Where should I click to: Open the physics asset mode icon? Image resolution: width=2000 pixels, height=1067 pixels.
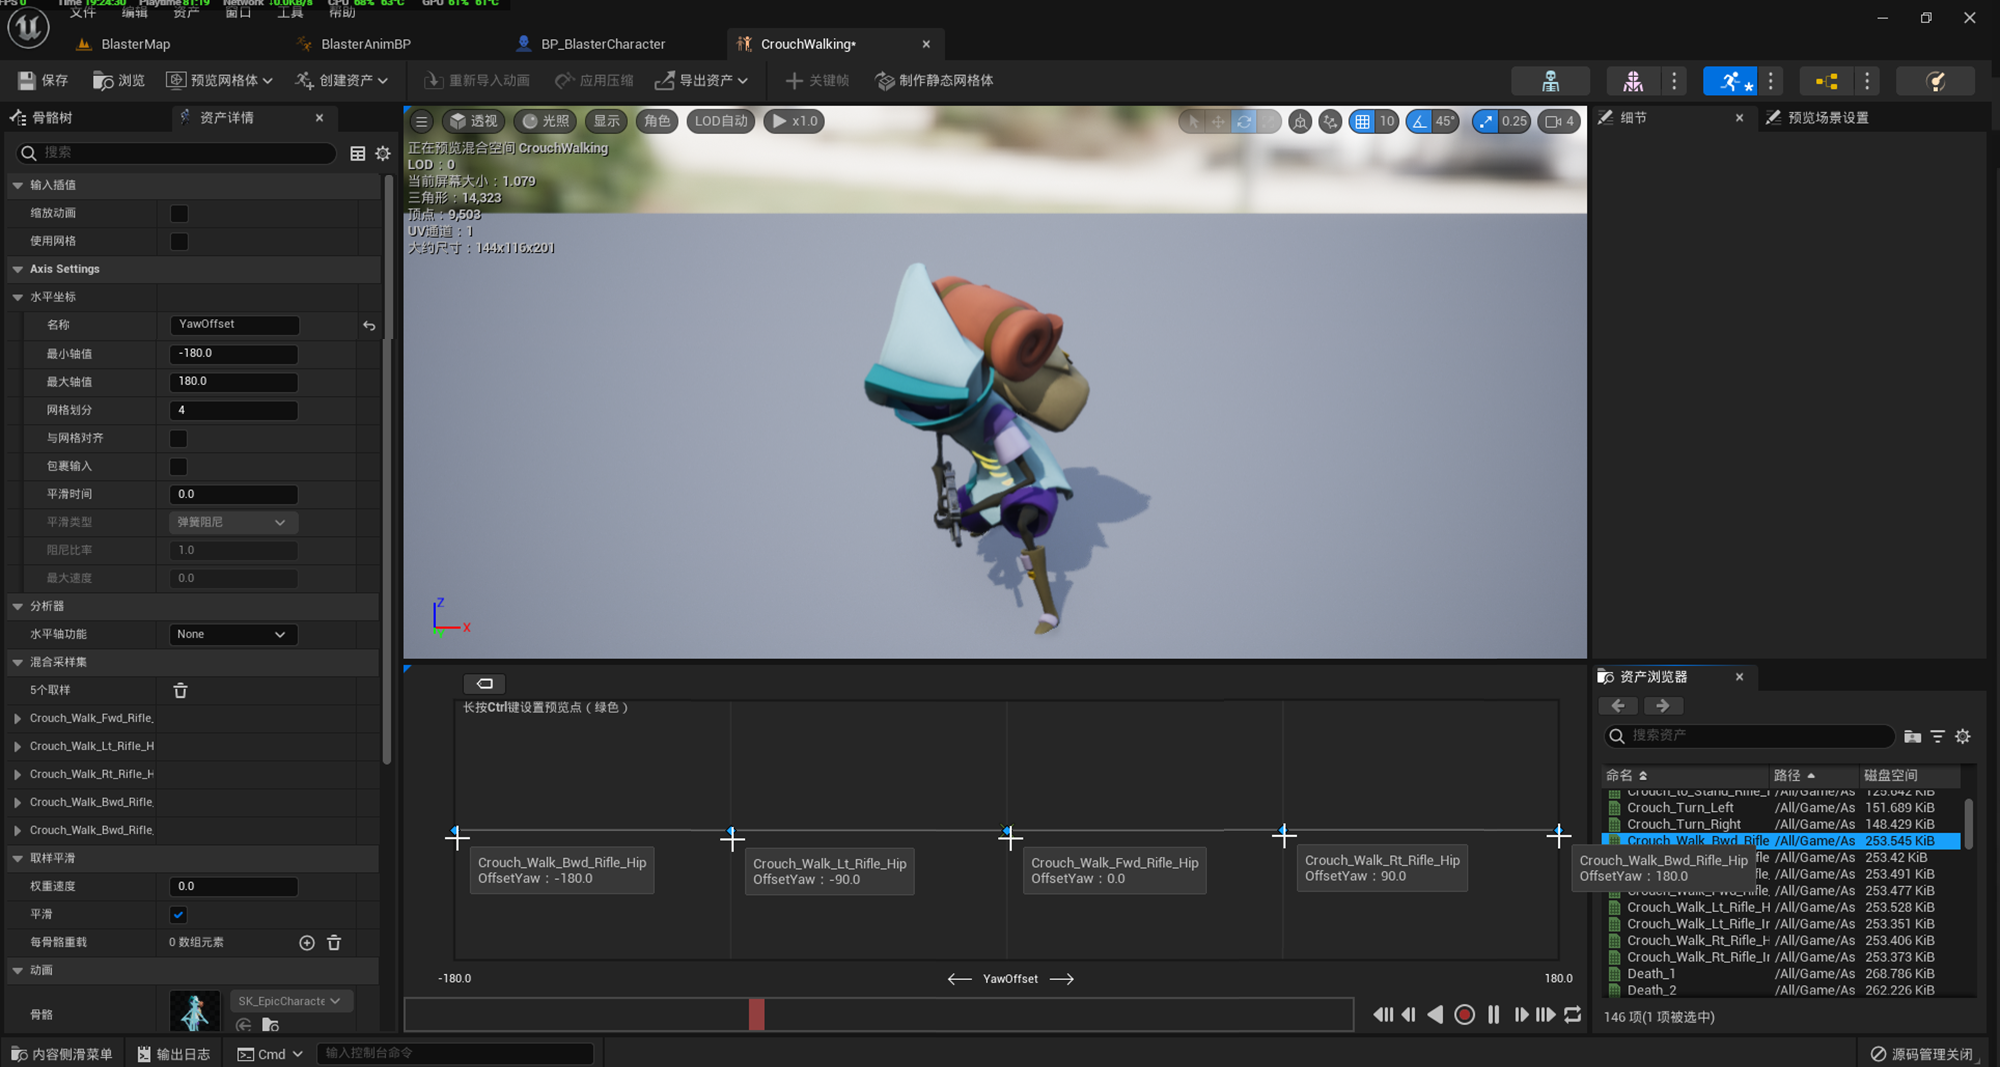click(x=1936, y=81)
